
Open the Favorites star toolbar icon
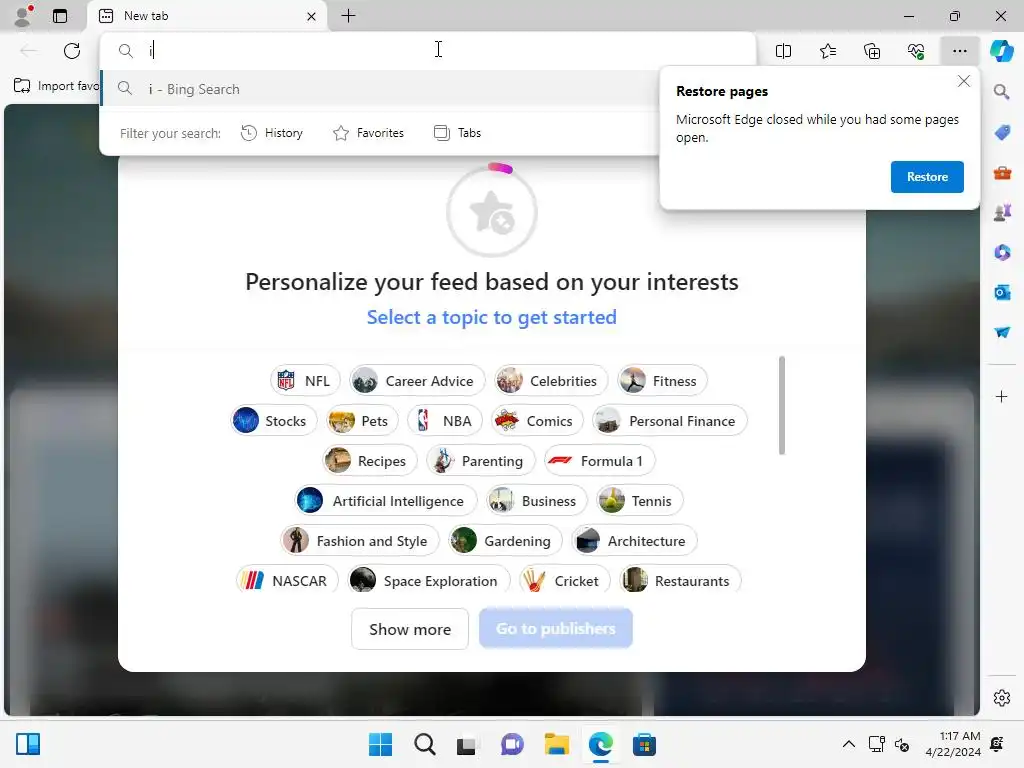point(827,51)
